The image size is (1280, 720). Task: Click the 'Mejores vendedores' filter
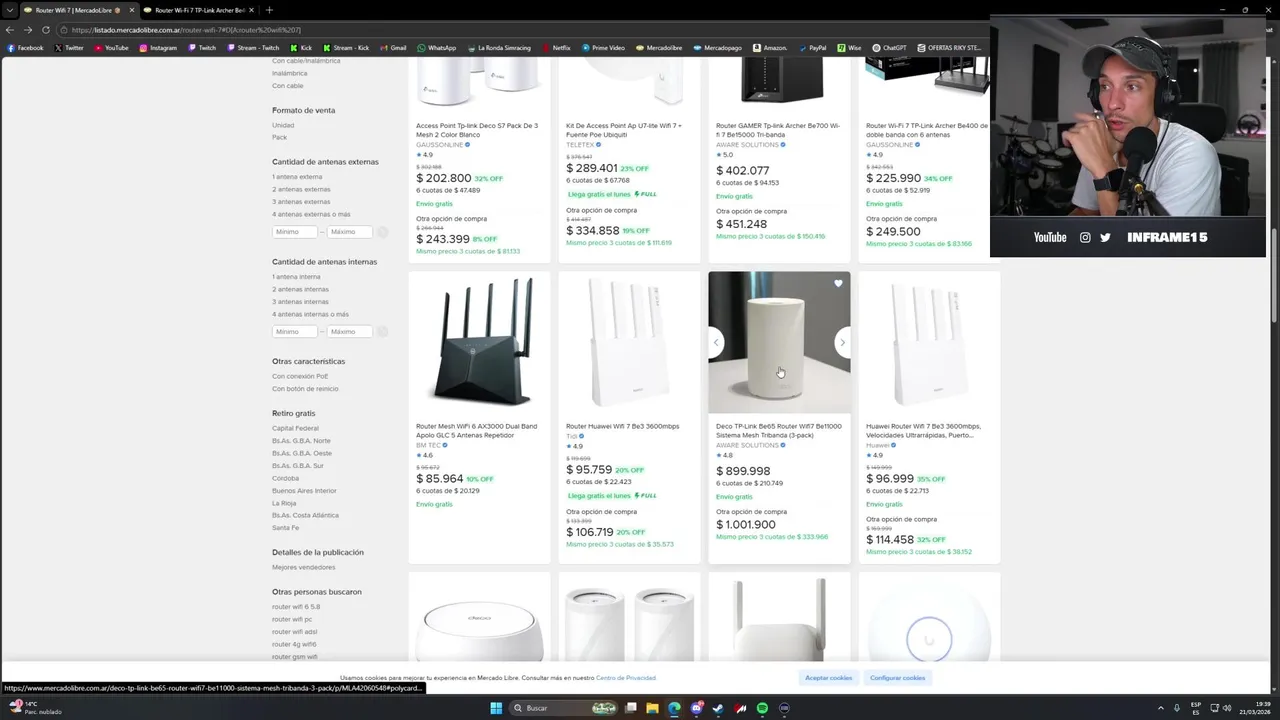[303, 567]
